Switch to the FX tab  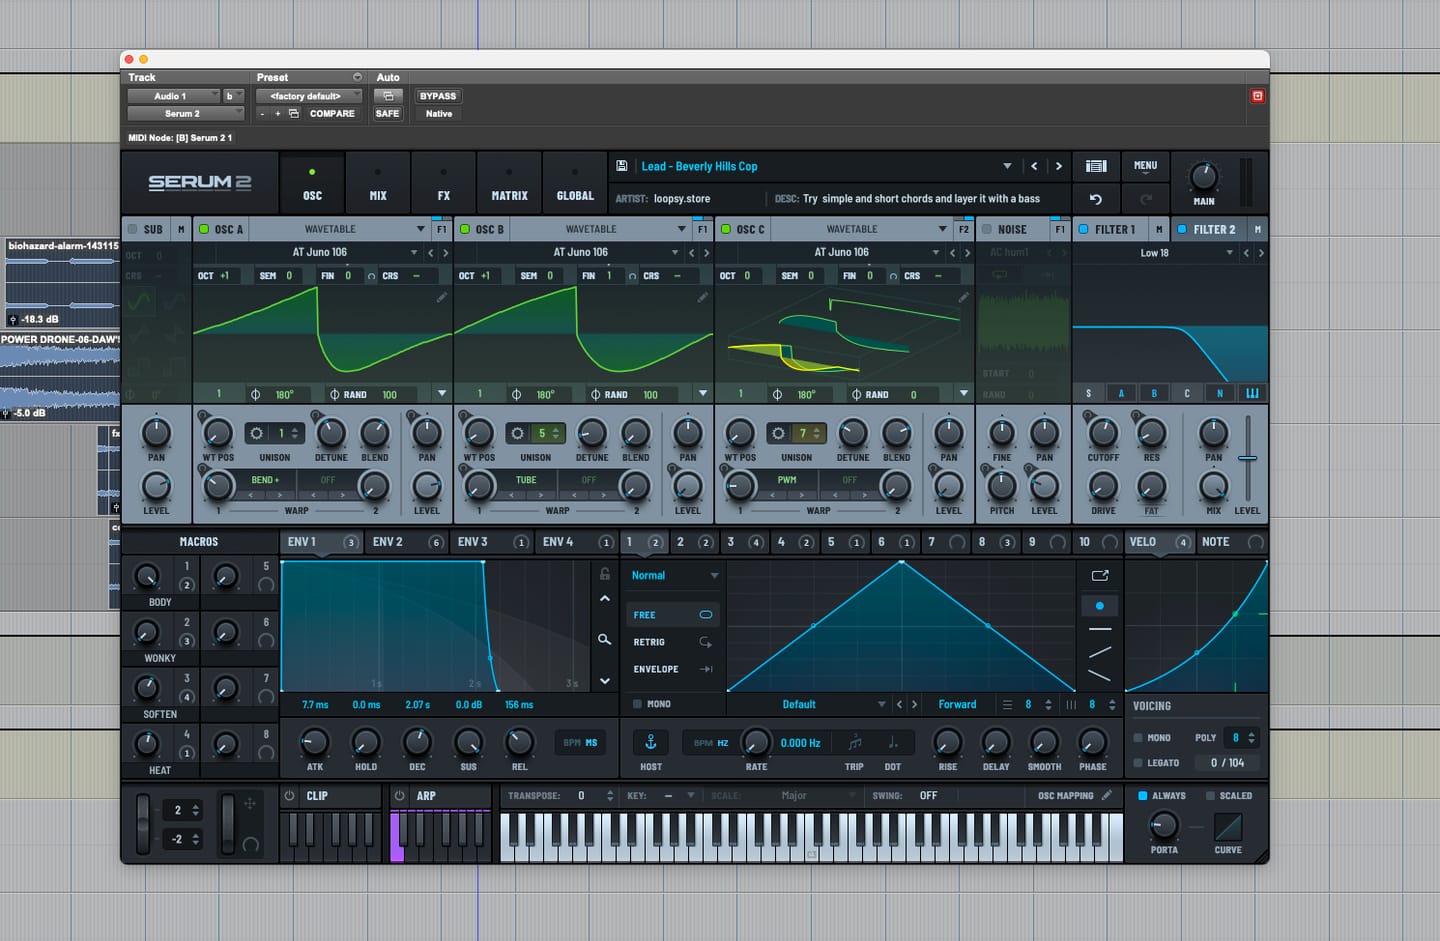tap(444, 183)
